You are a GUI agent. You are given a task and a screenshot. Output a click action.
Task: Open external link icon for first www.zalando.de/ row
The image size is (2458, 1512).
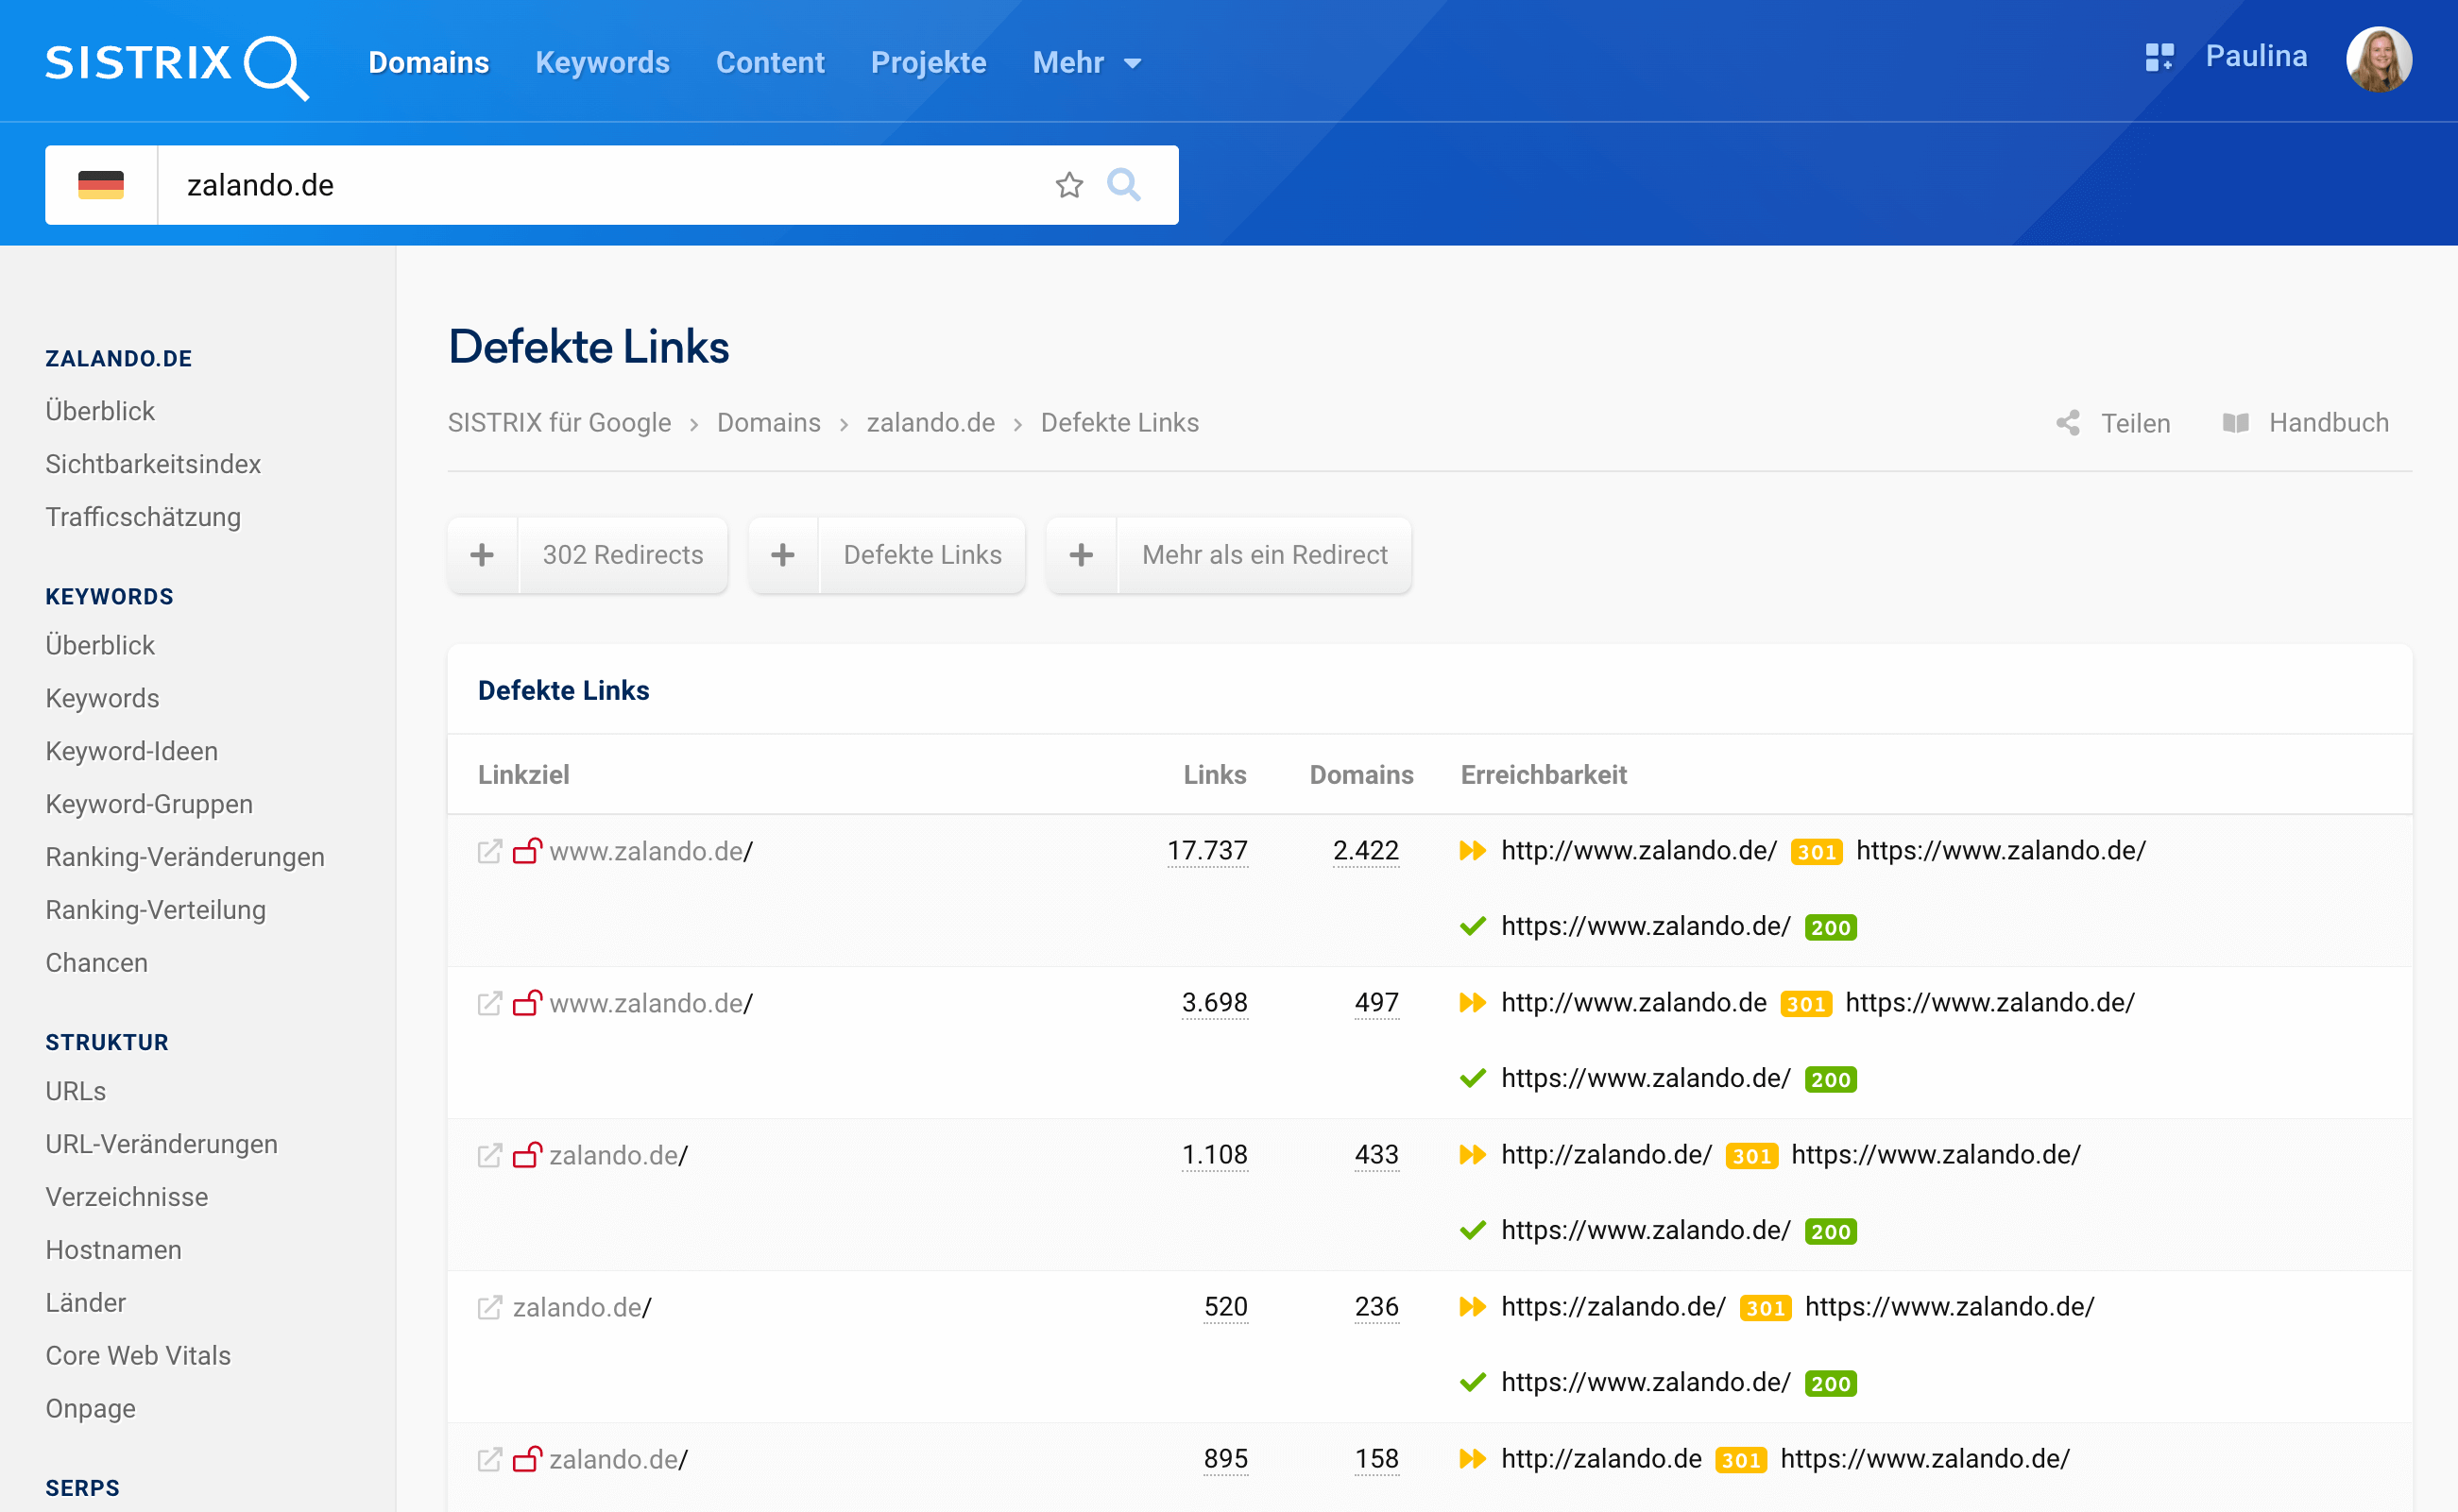tap(489, 851)
